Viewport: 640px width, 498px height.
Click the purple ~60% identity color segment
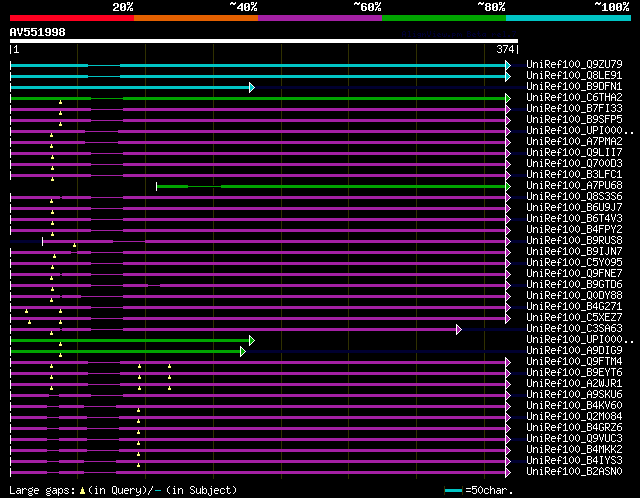pos(320,18)
